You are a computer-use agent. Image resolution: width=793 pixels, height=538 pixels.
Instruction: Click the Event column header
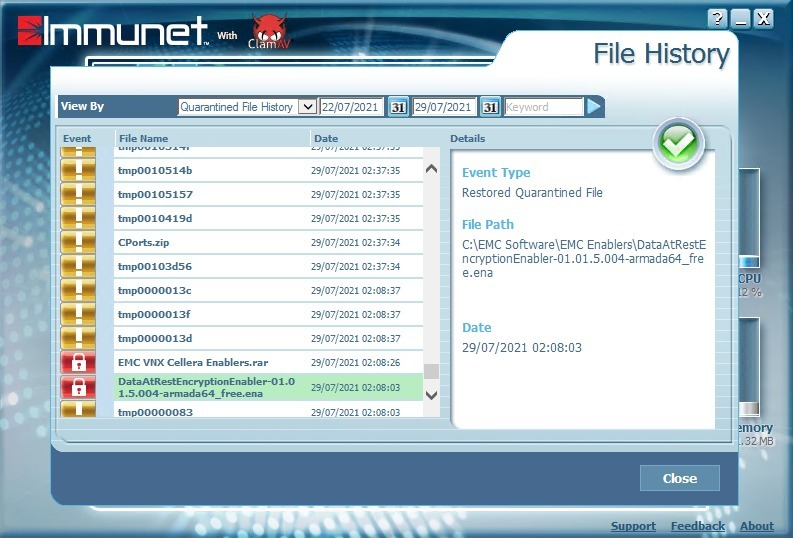[x=77, y=139]
